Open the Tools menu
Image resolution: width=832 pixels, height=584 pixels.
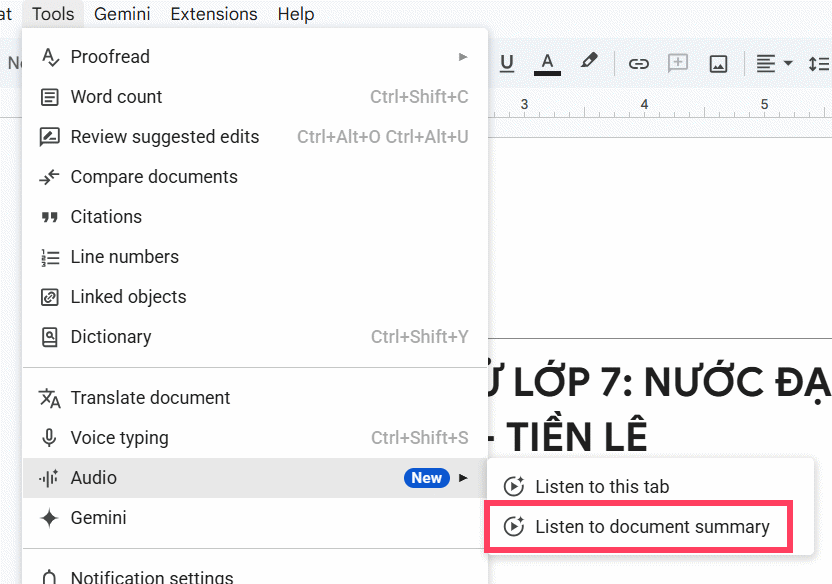click(x=53, y=14)
